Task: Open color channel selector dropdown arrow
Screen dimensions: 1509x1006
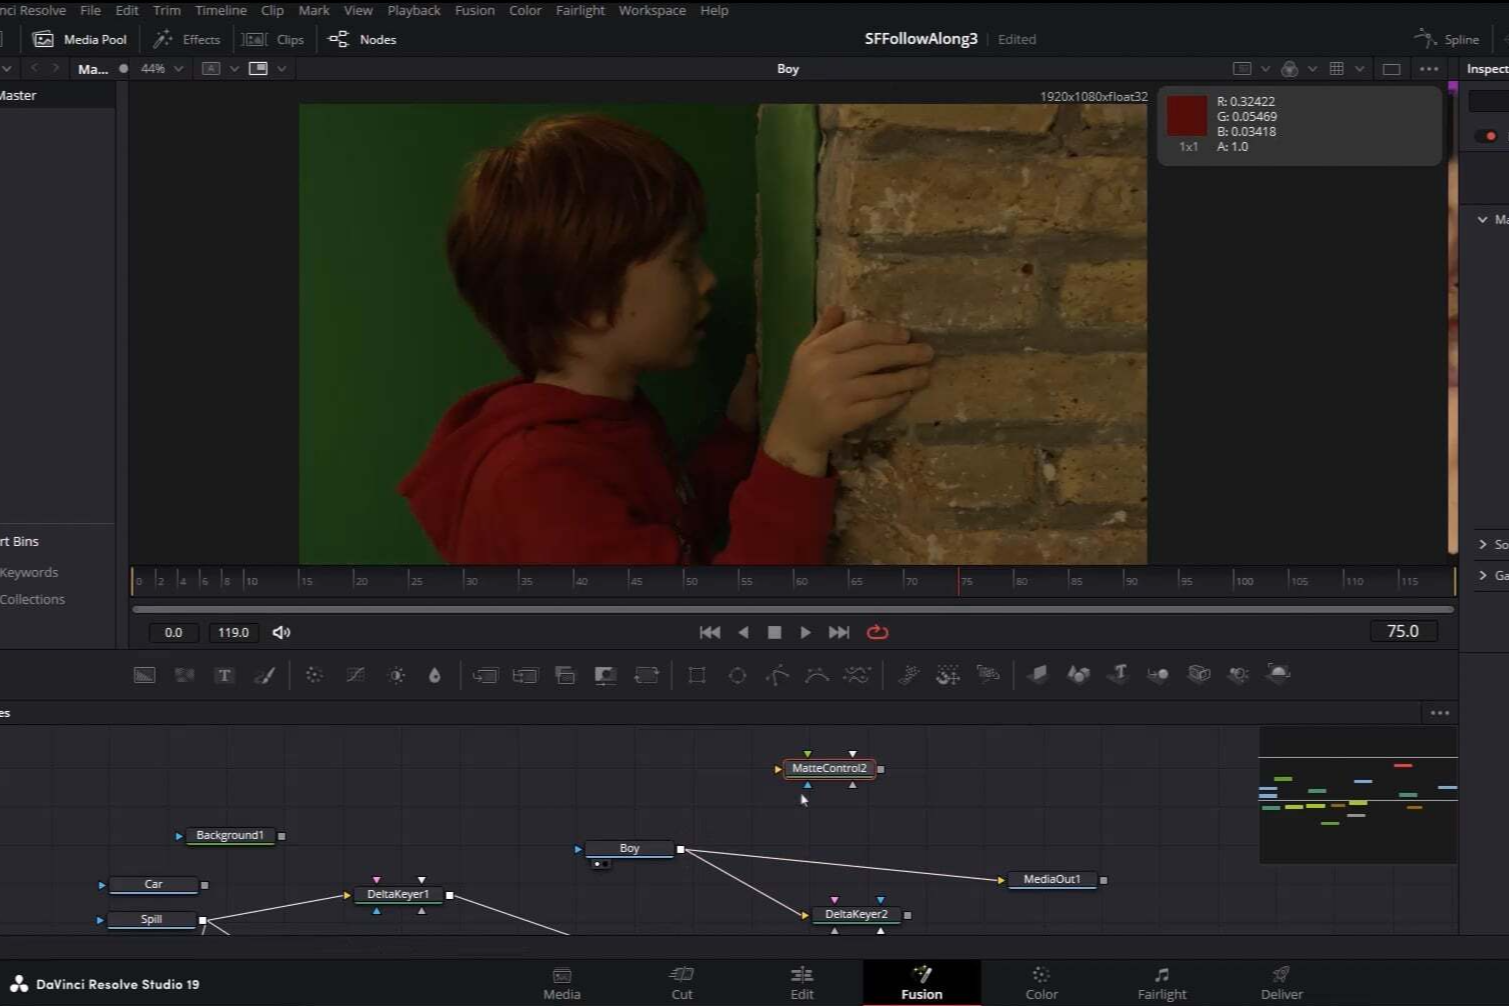Action: tap(1312, 69)
